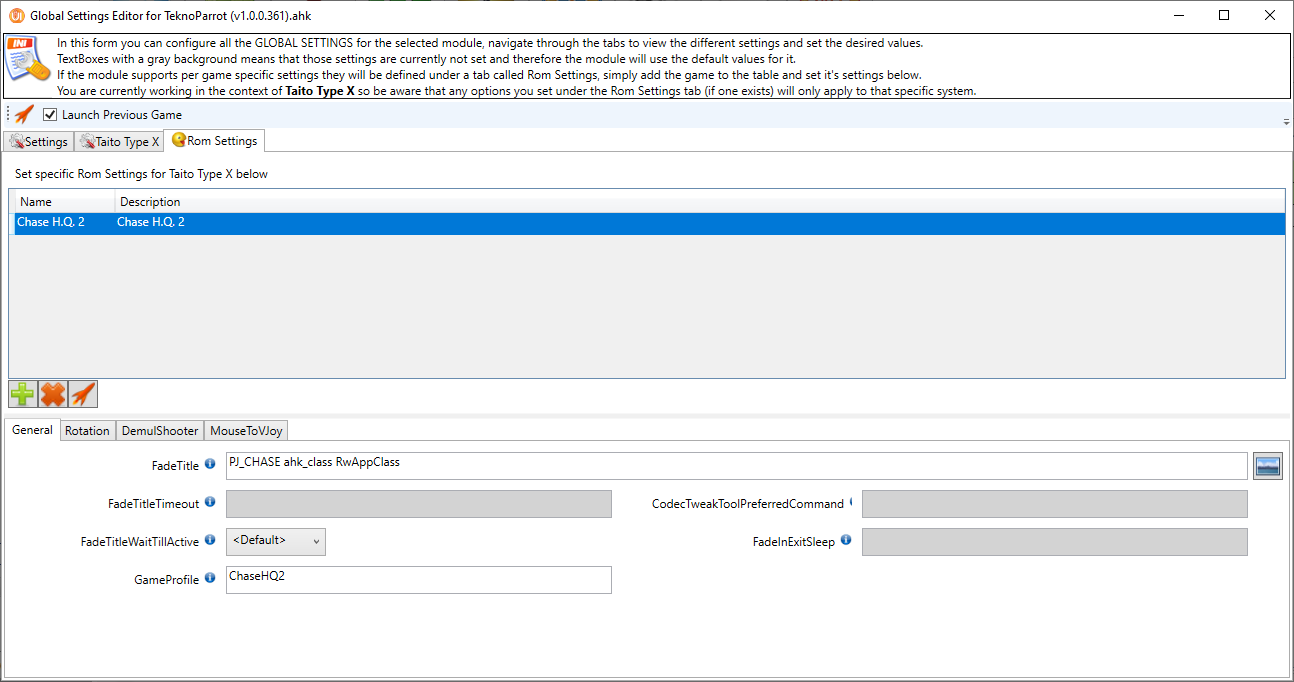Click the FadeInExitSleep label
The height and width of the screenshot is (682, 1294).
click(794, 542)
